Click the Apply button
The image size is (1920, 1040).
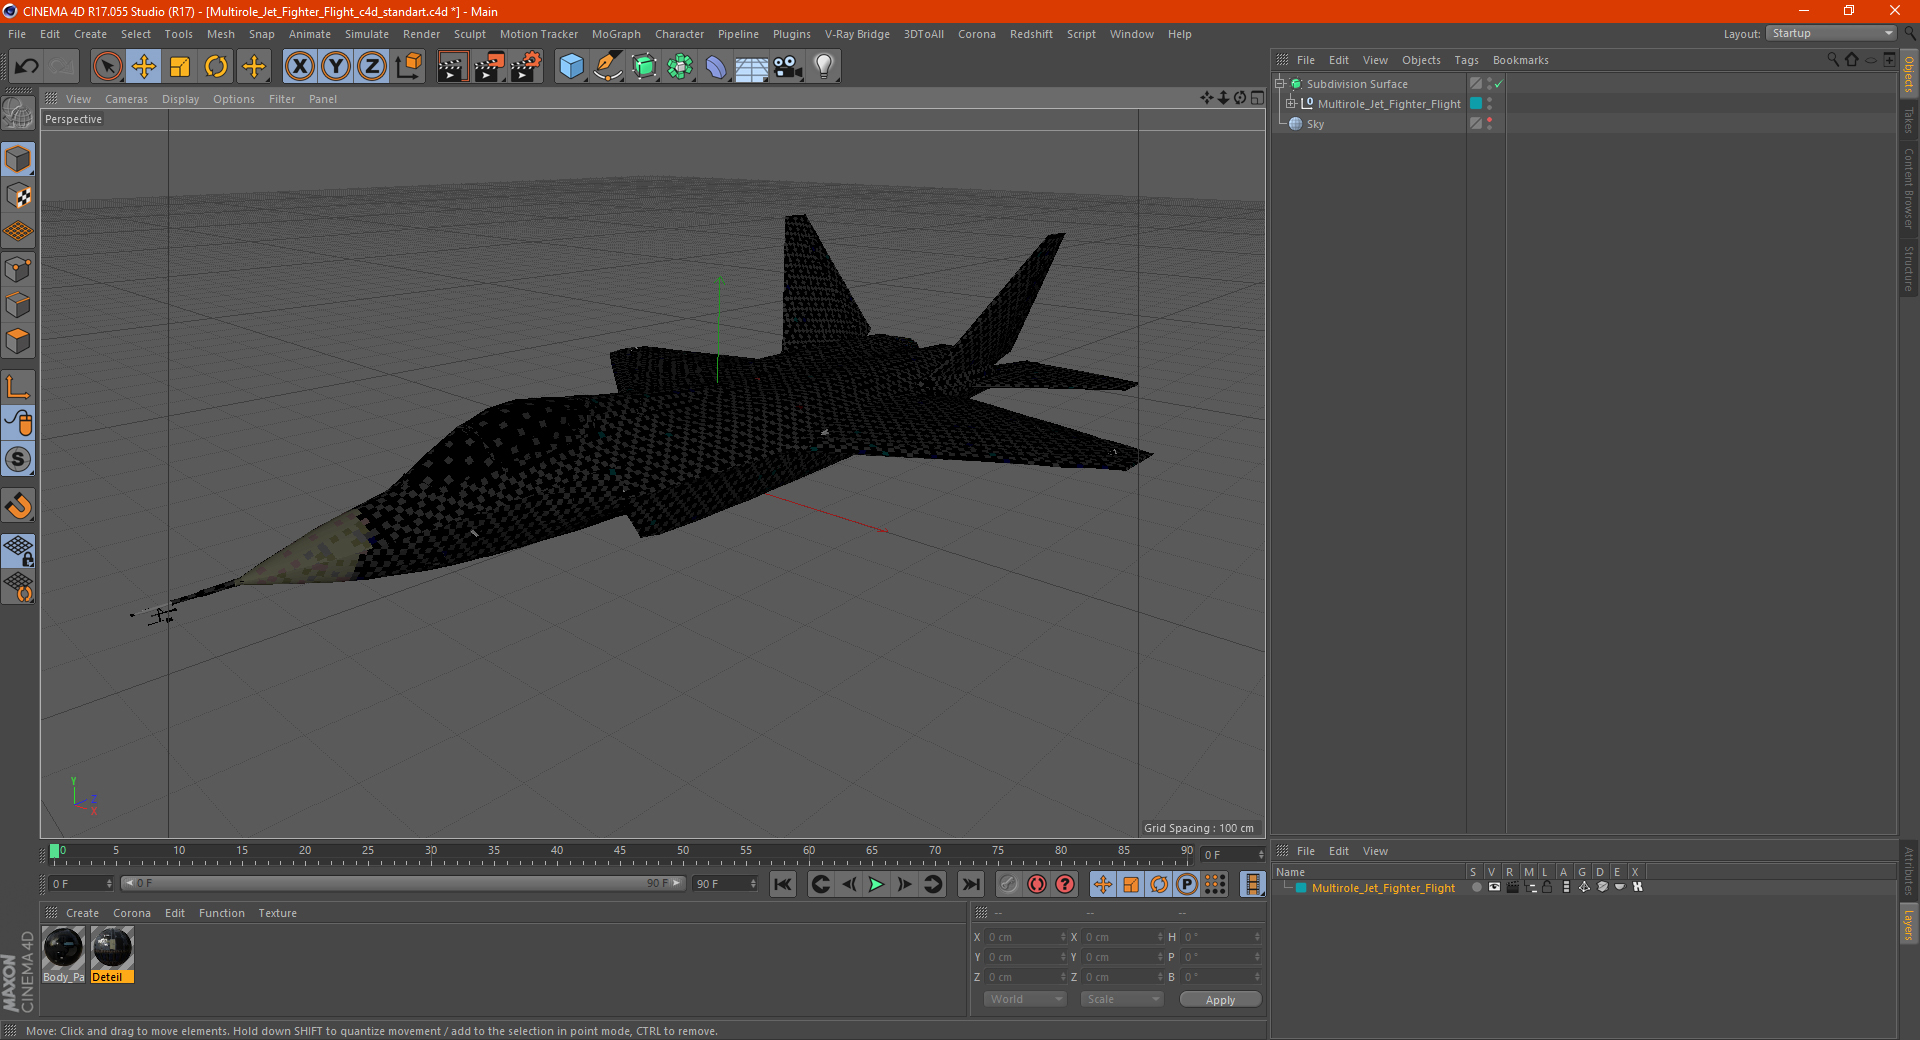coord(1220,1000)
